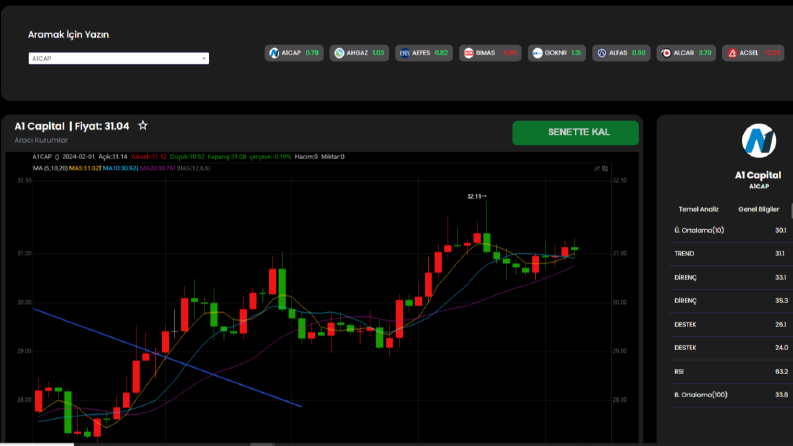This screenshot has height=446, width=793.
Task: Click the Düşük:30.92 value in chart header
Action: [187, 157]
